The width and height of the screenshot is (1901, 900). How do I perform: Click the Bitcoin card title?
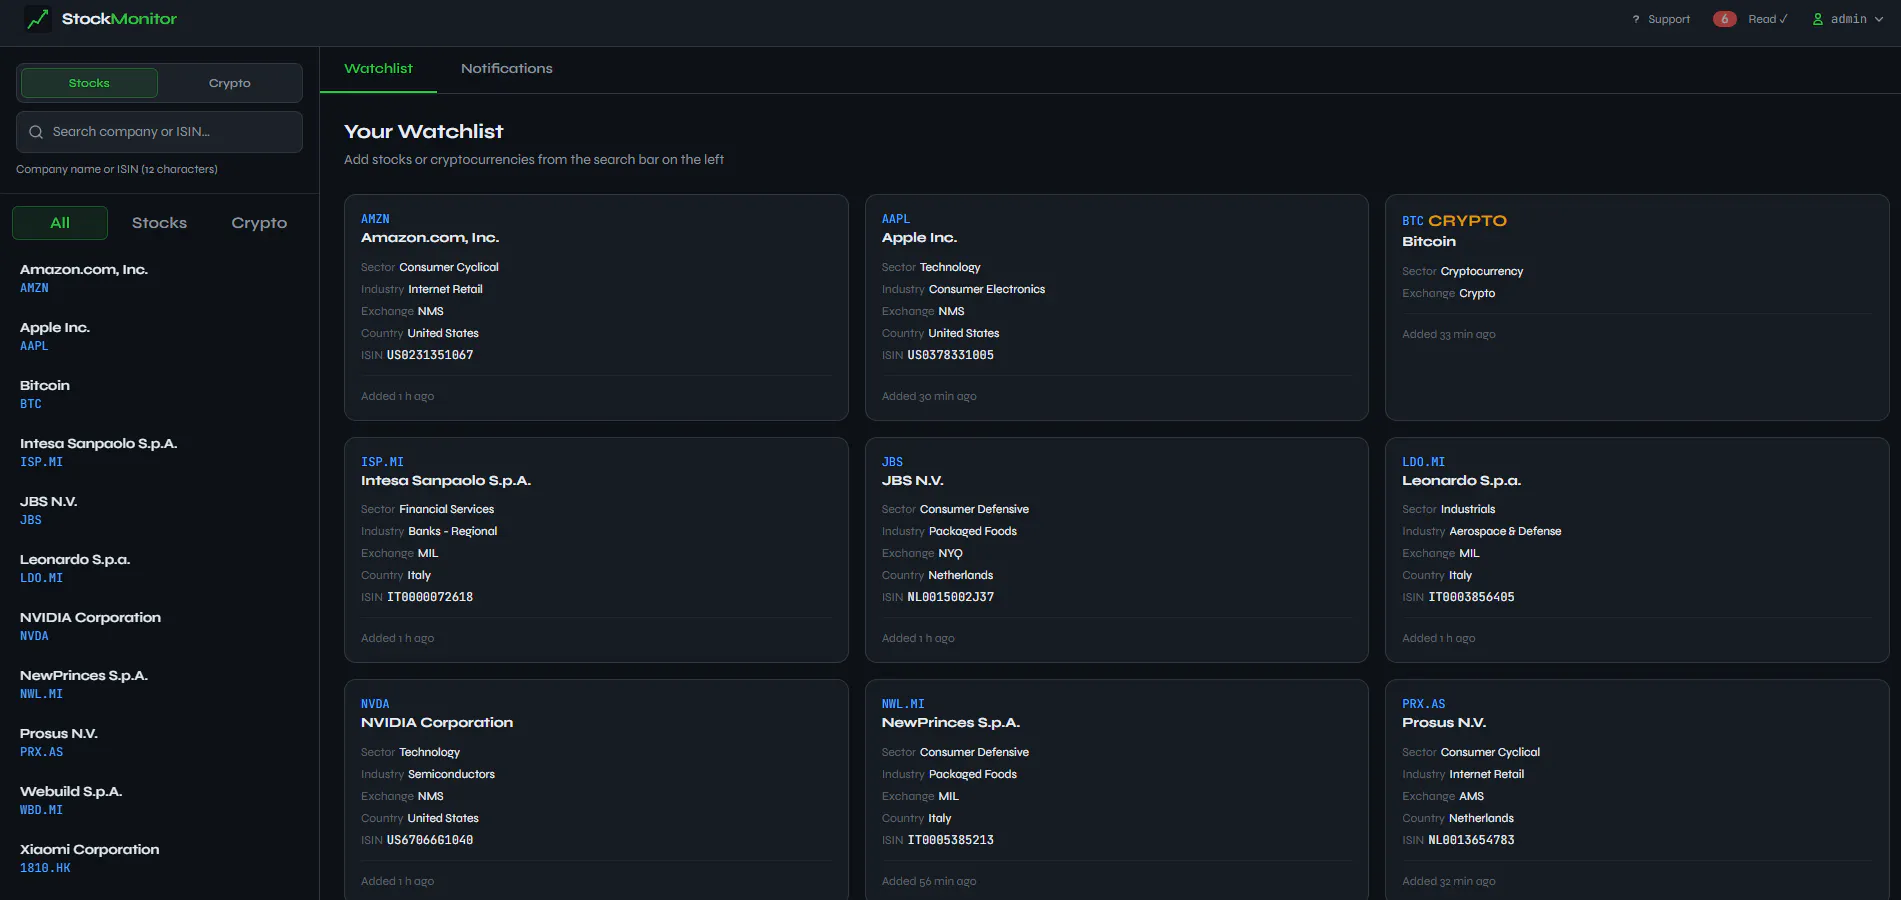pos(1429,242)
